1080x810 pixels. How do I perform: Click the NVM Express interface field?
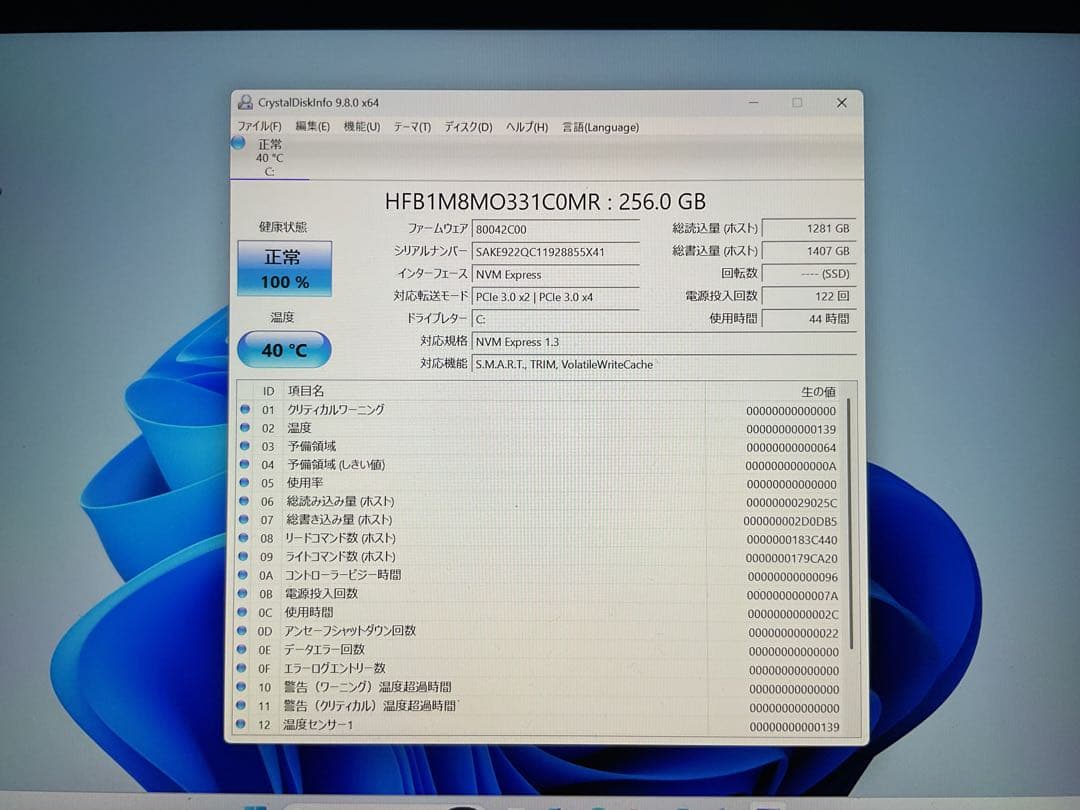(556, 274)
